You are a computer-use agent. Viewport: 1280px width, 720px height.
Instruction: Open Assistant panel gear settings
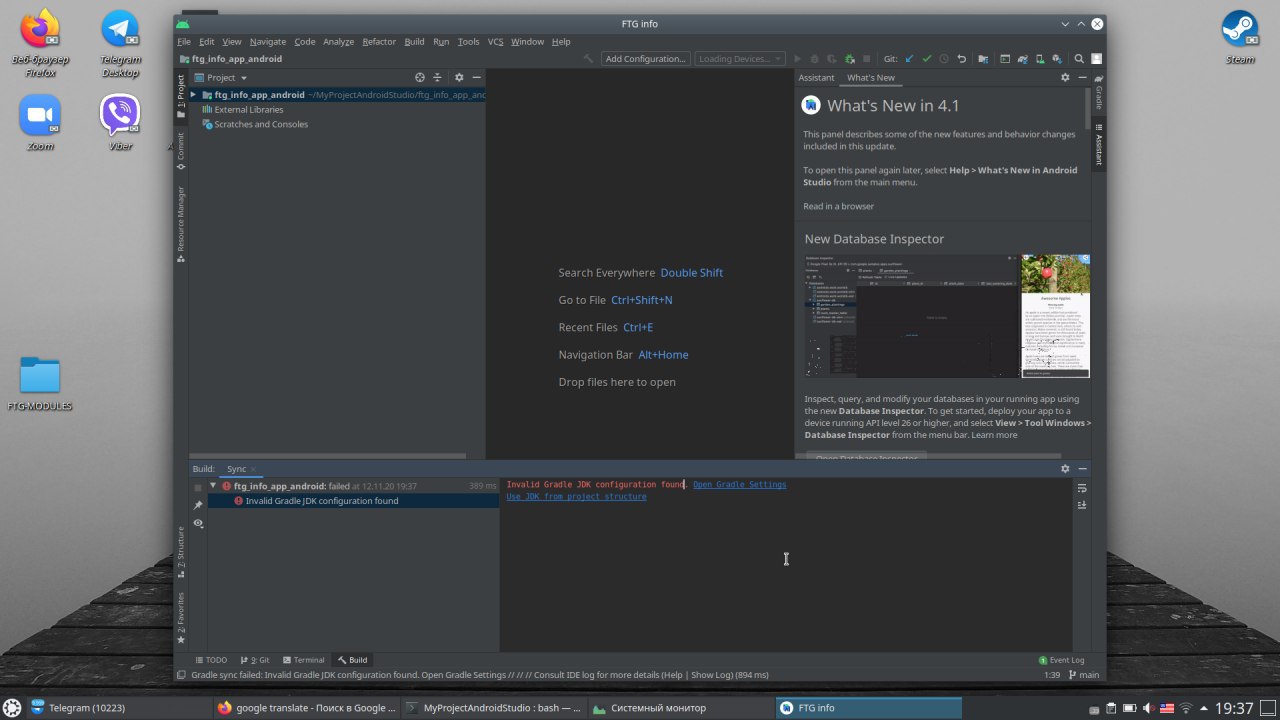[1065, 77]
